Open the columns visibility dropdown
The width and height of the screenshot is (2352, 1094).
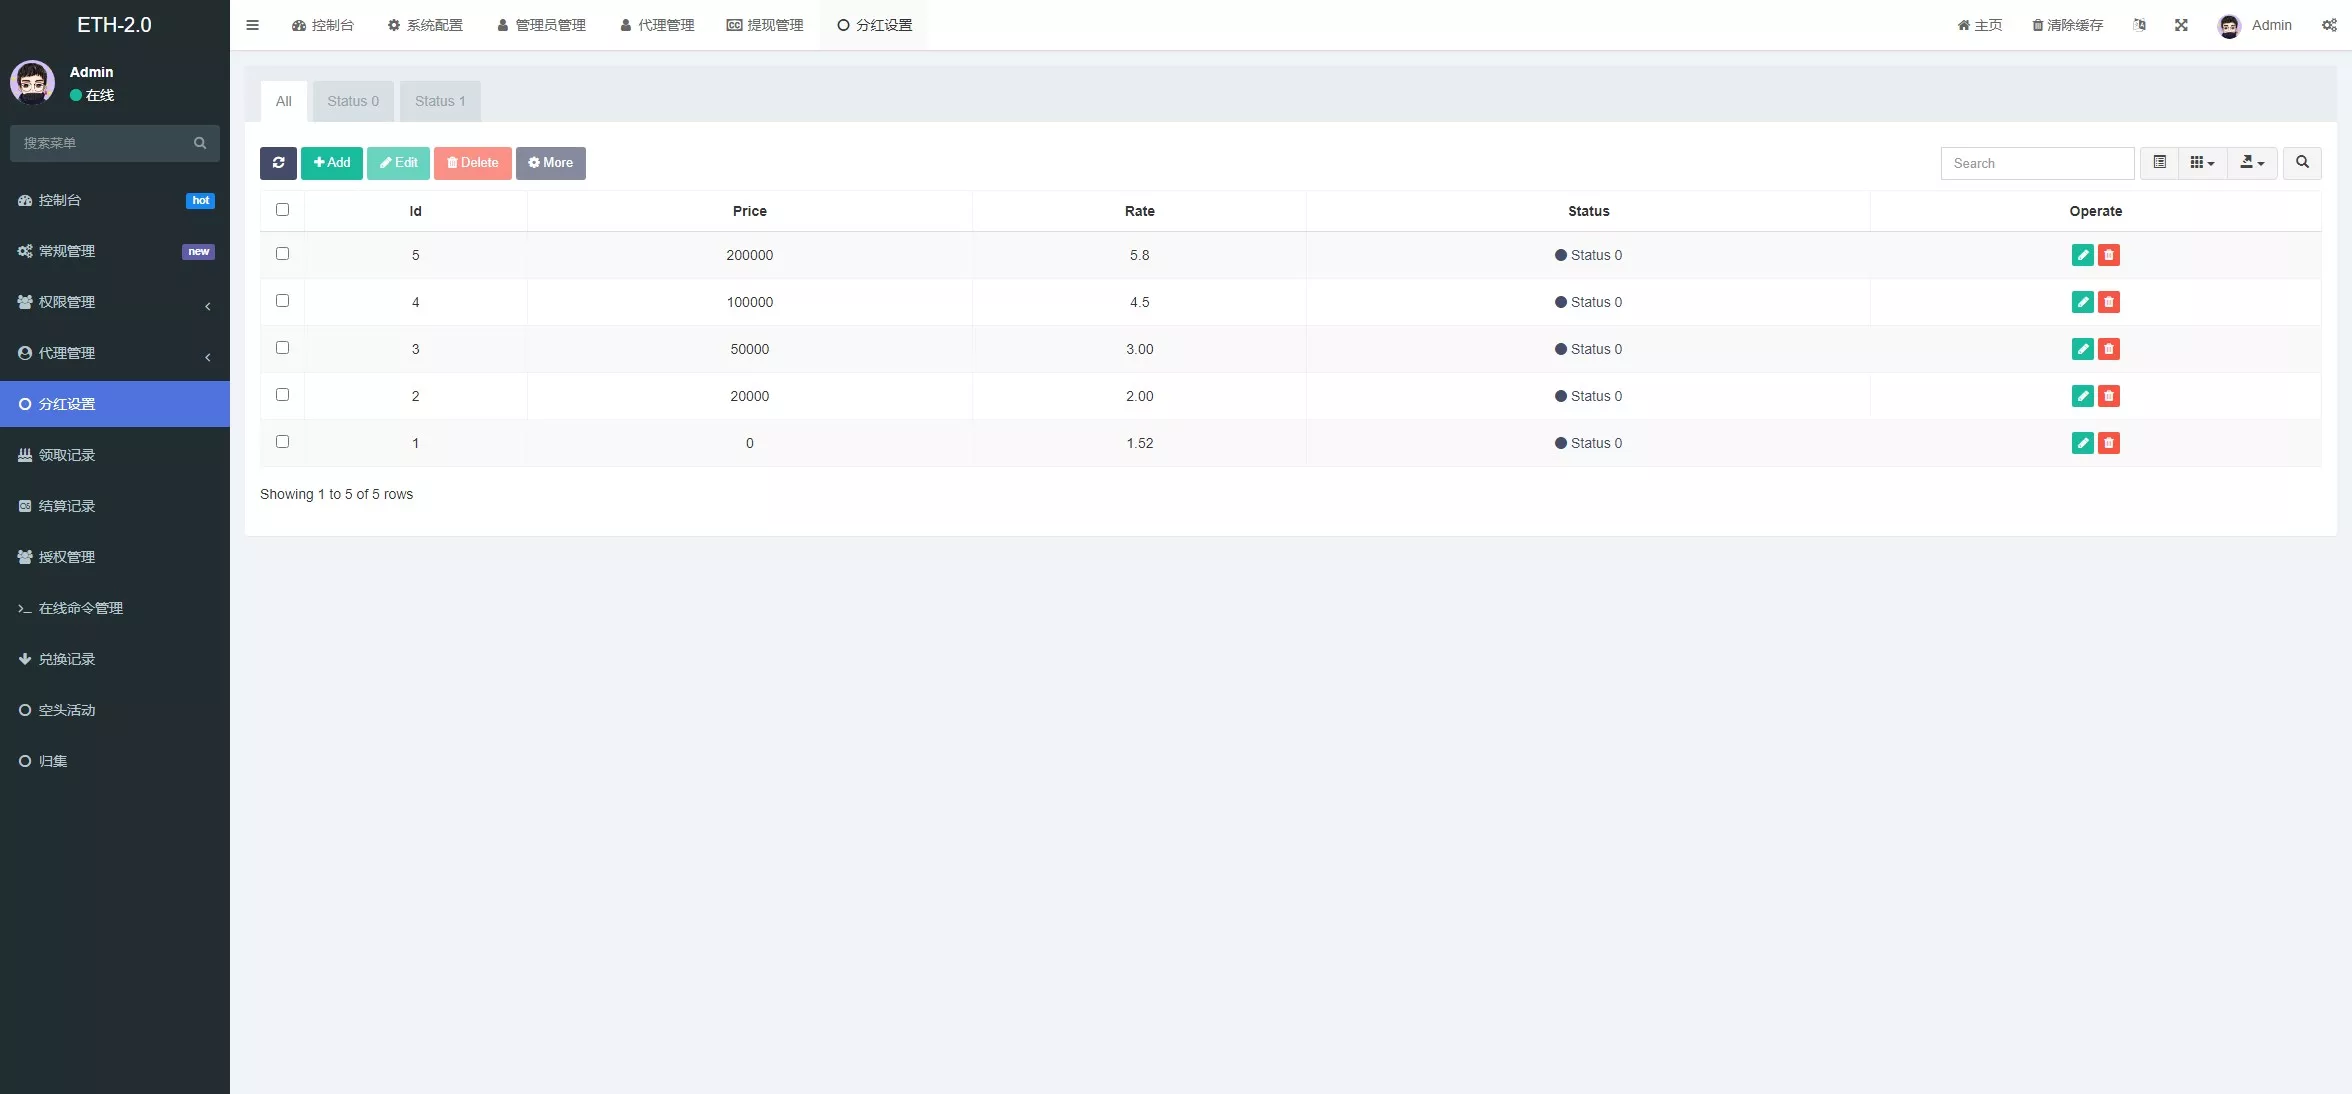click(2202, 162)
